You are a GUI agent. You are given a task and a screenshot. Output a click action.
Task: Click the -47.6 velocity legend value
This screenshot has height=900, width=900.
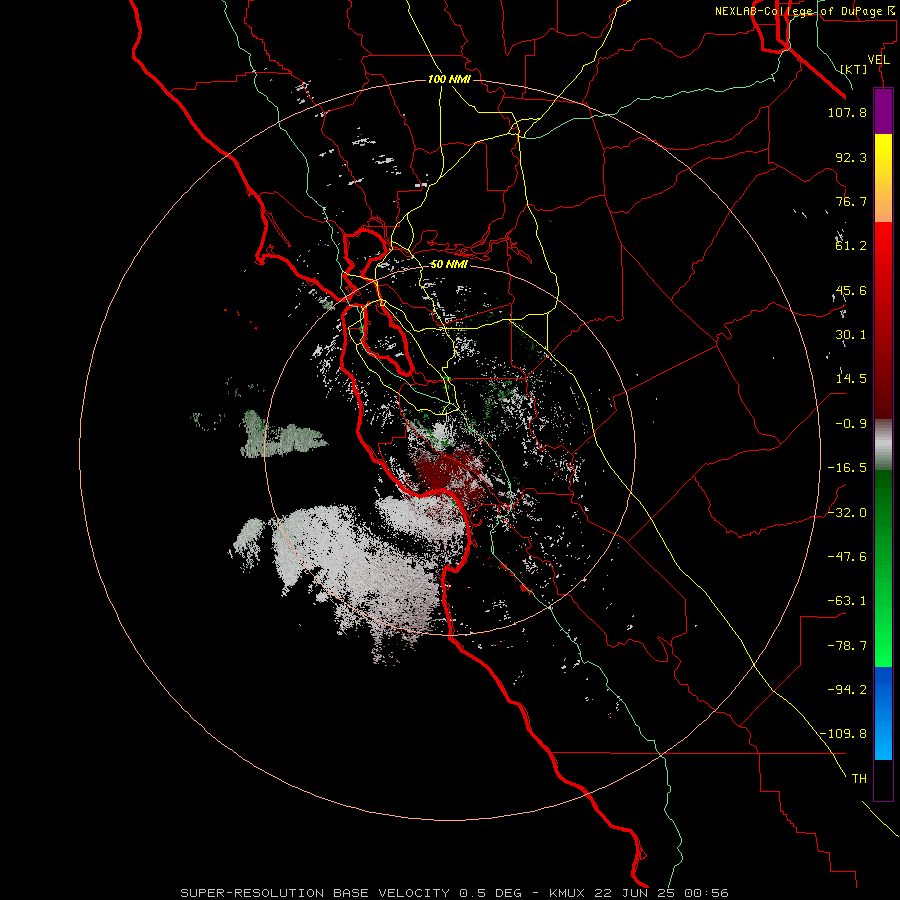pyautogui.click(x=847, y=557)
